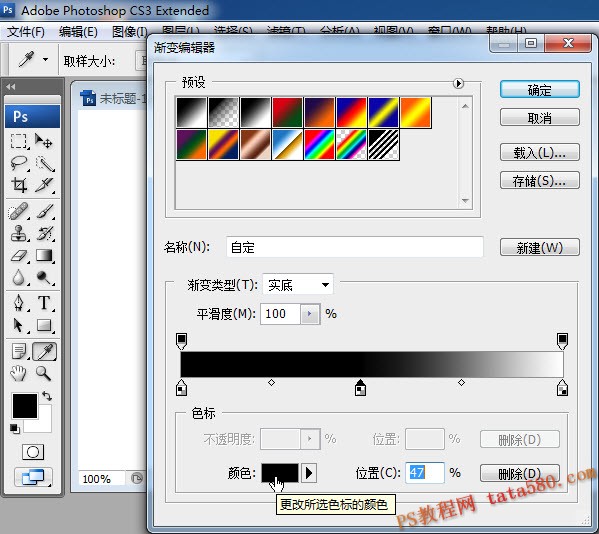Click the toolbox foreground color swatch

(24, 406)
